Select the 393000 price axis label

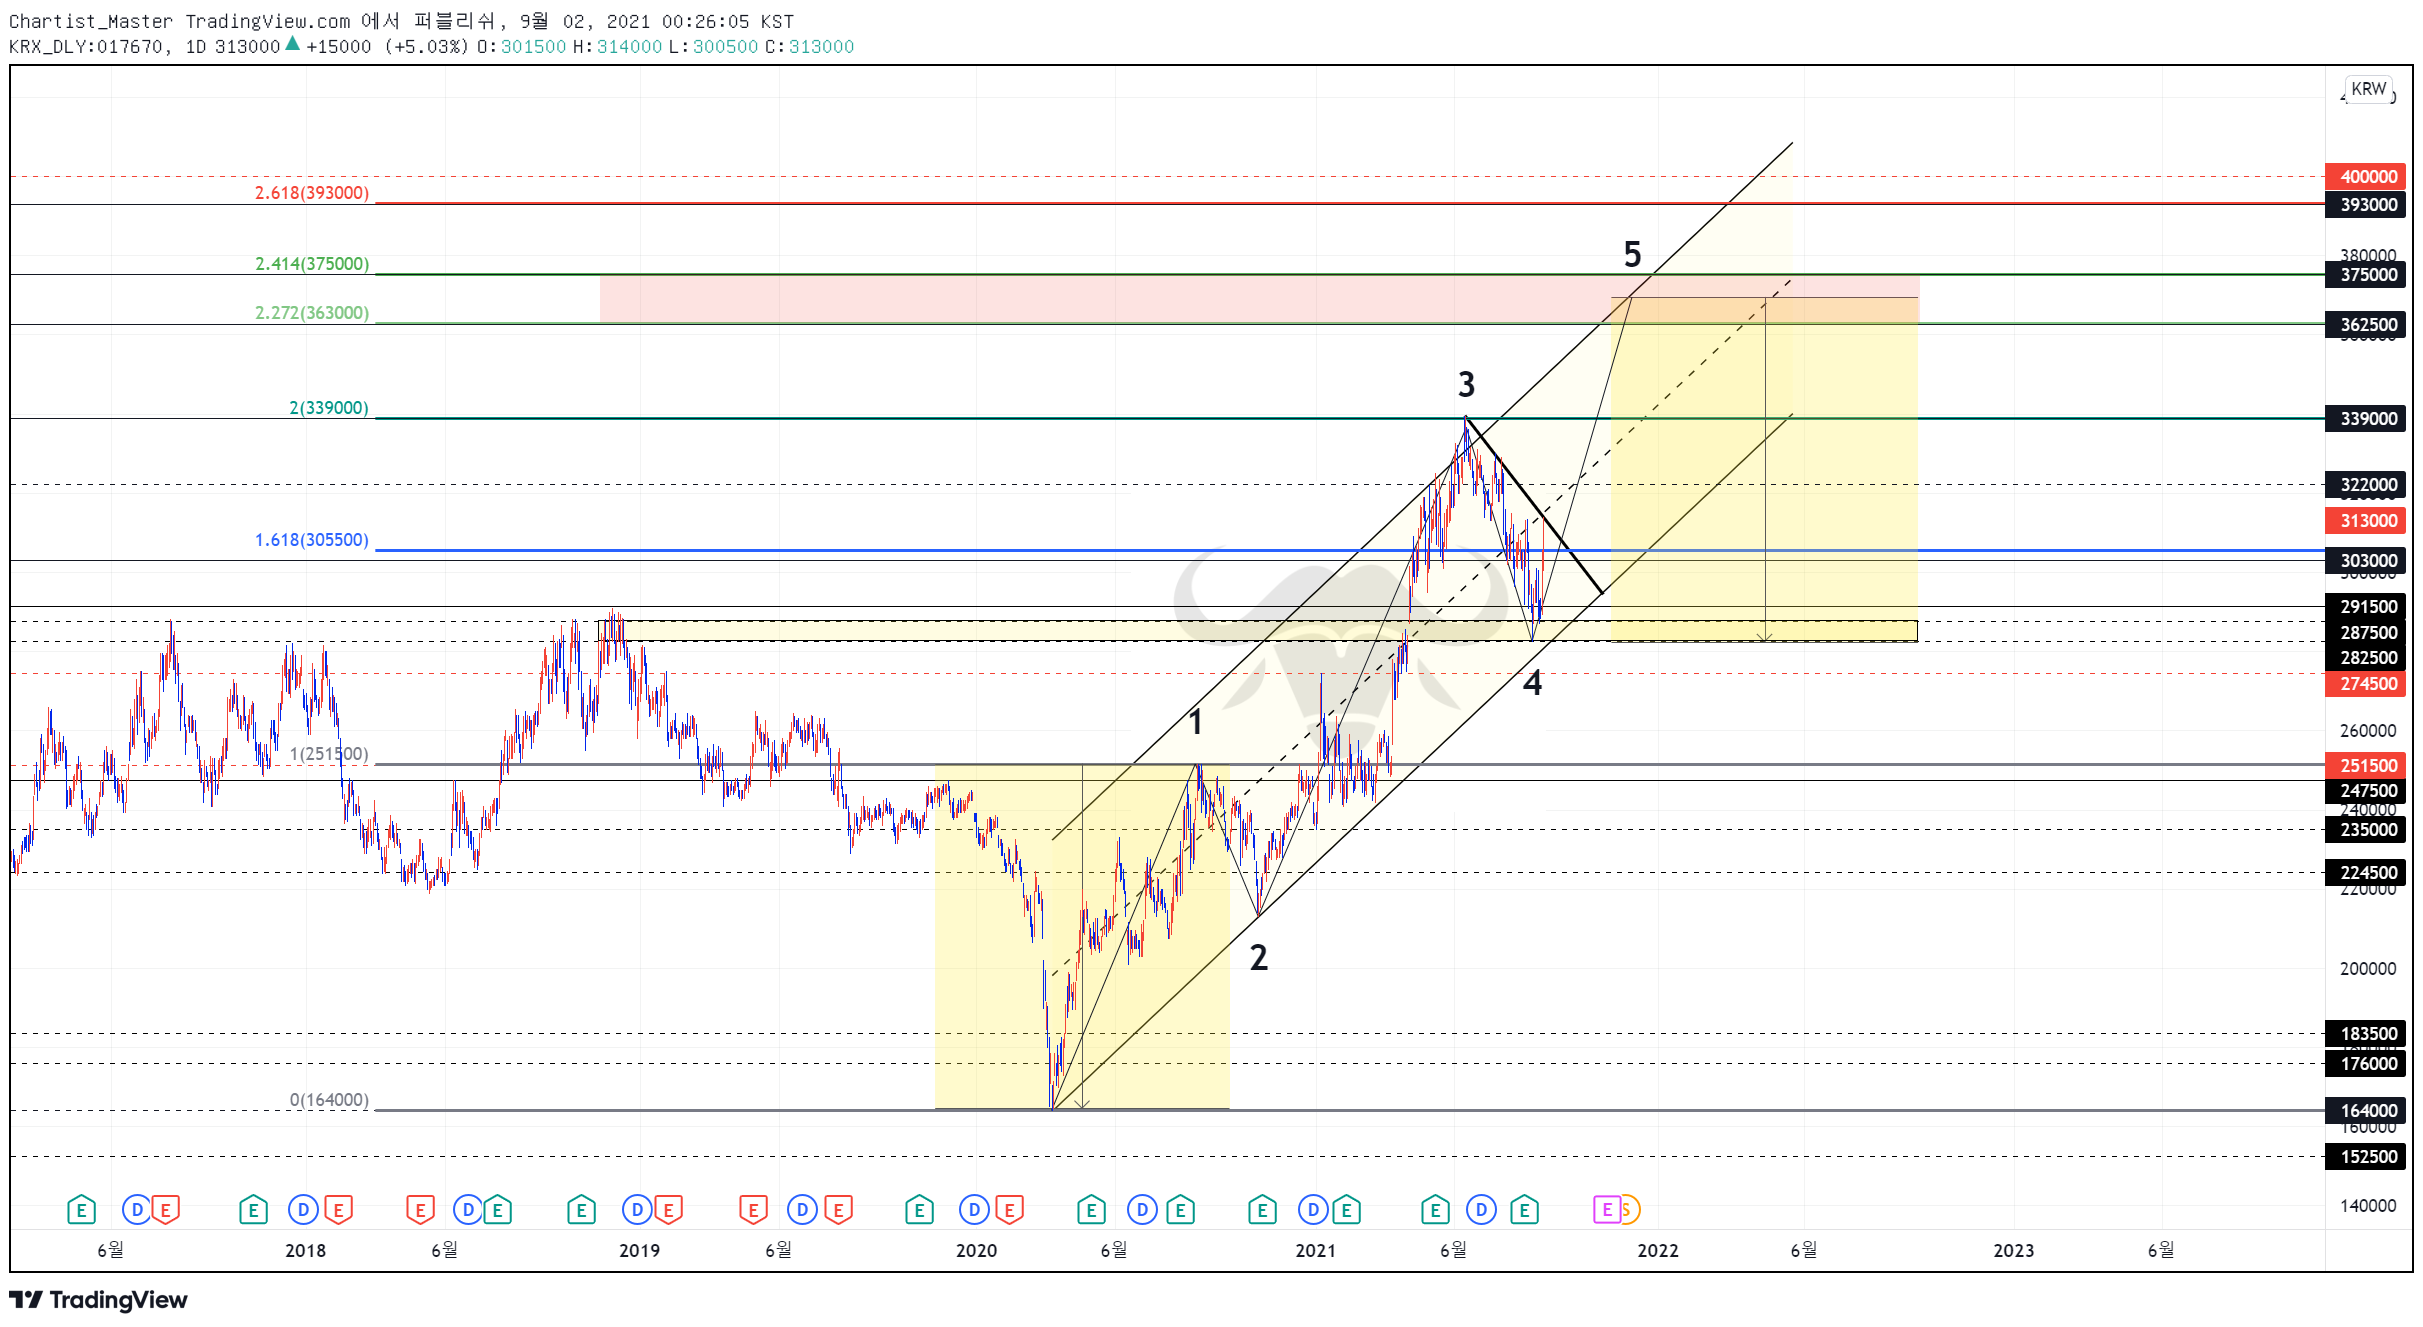pos(2366,204)
